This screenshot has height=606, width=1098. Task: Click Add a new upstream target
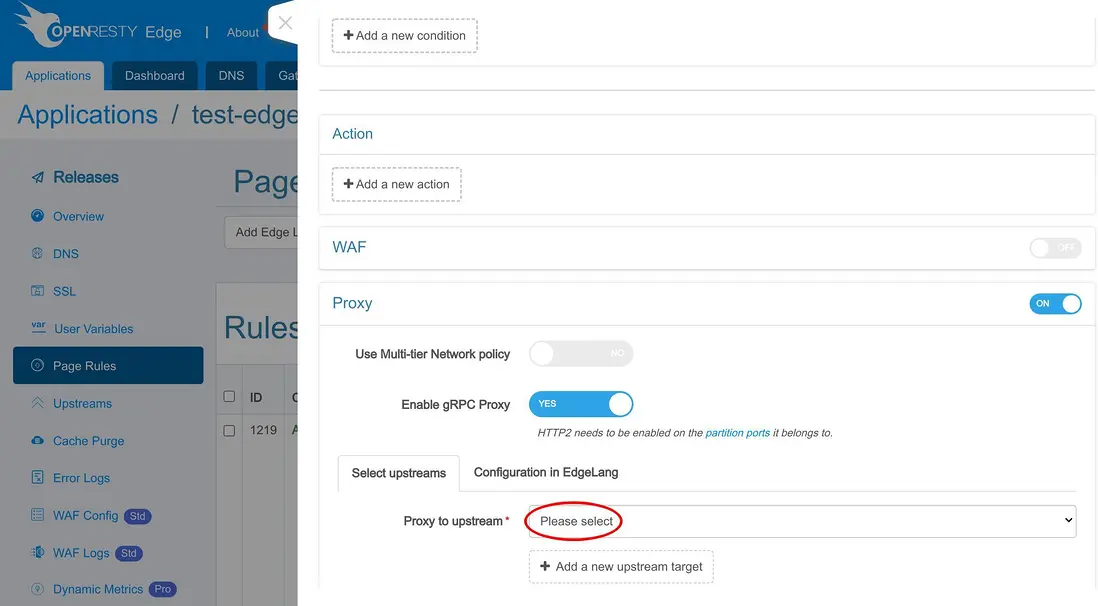tap(620, 567)
